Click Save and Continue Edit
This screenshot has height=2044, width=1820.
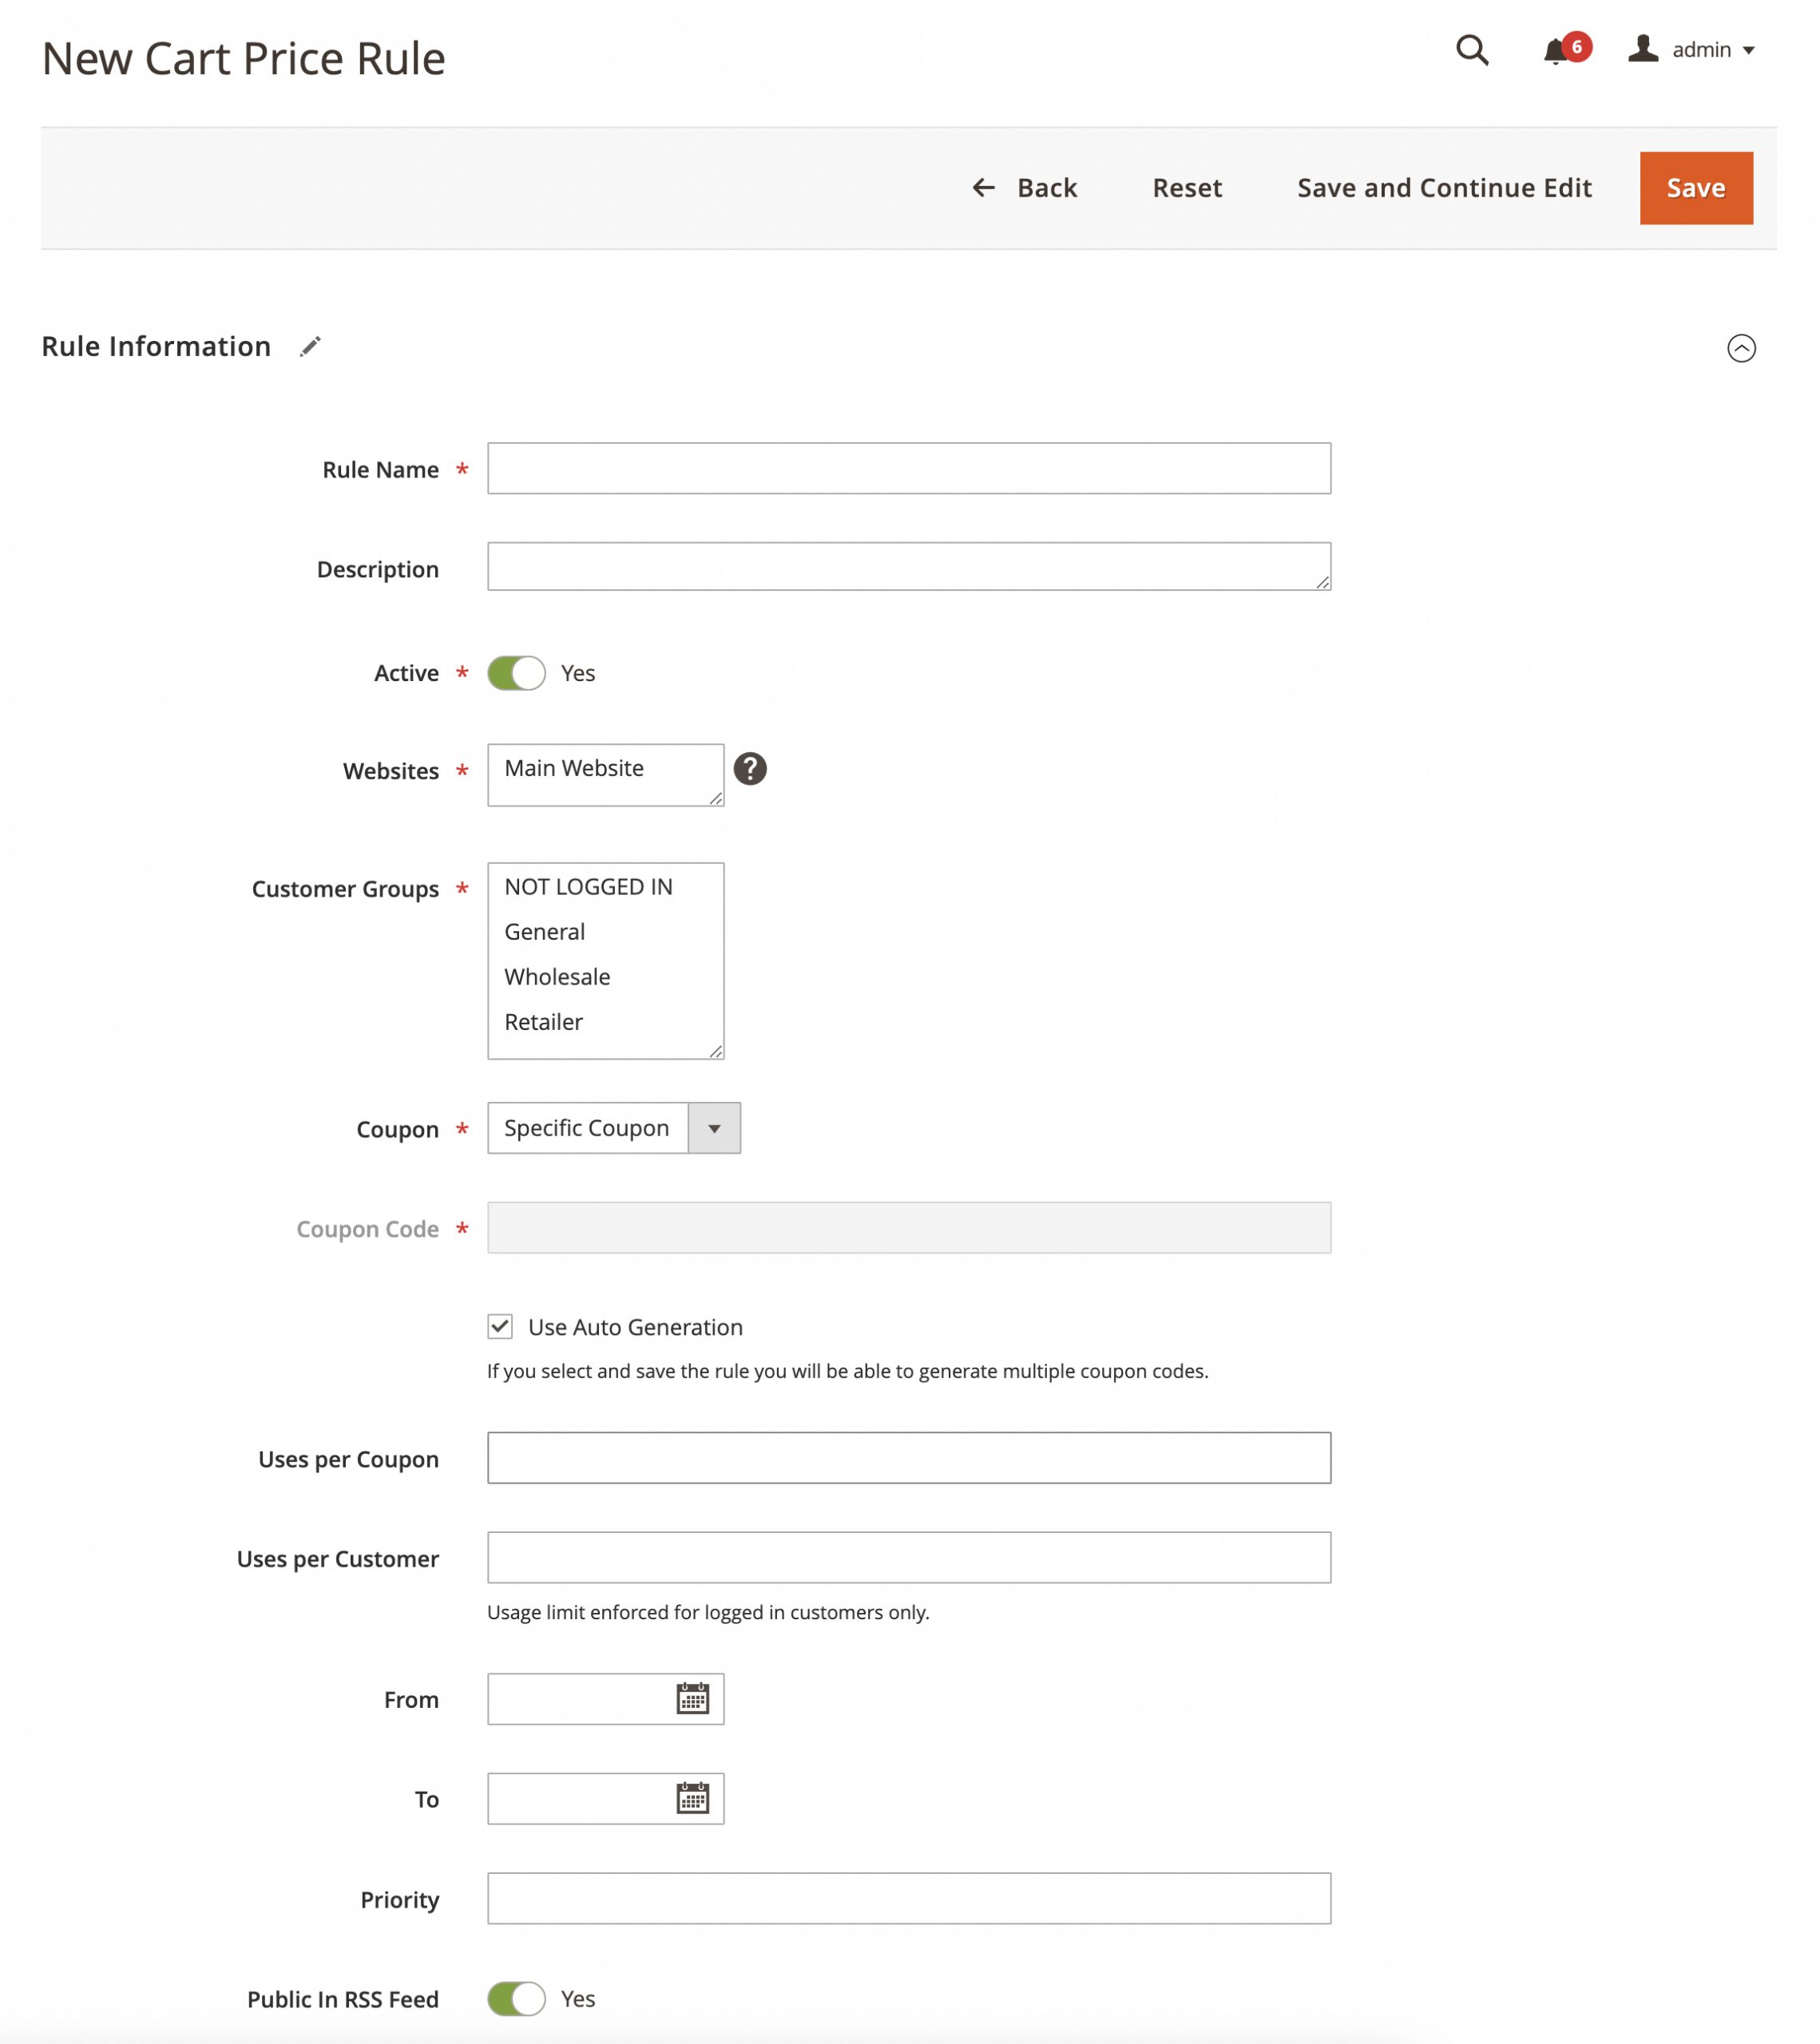[1445, 187]
